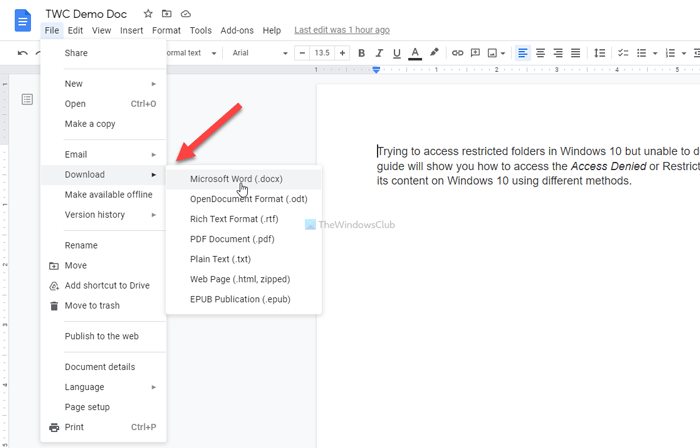Image resolution: width=700 pixels, height=448 pixels.
Task: Click the undo arrow in toolbar
Action: tap(22, 52)
